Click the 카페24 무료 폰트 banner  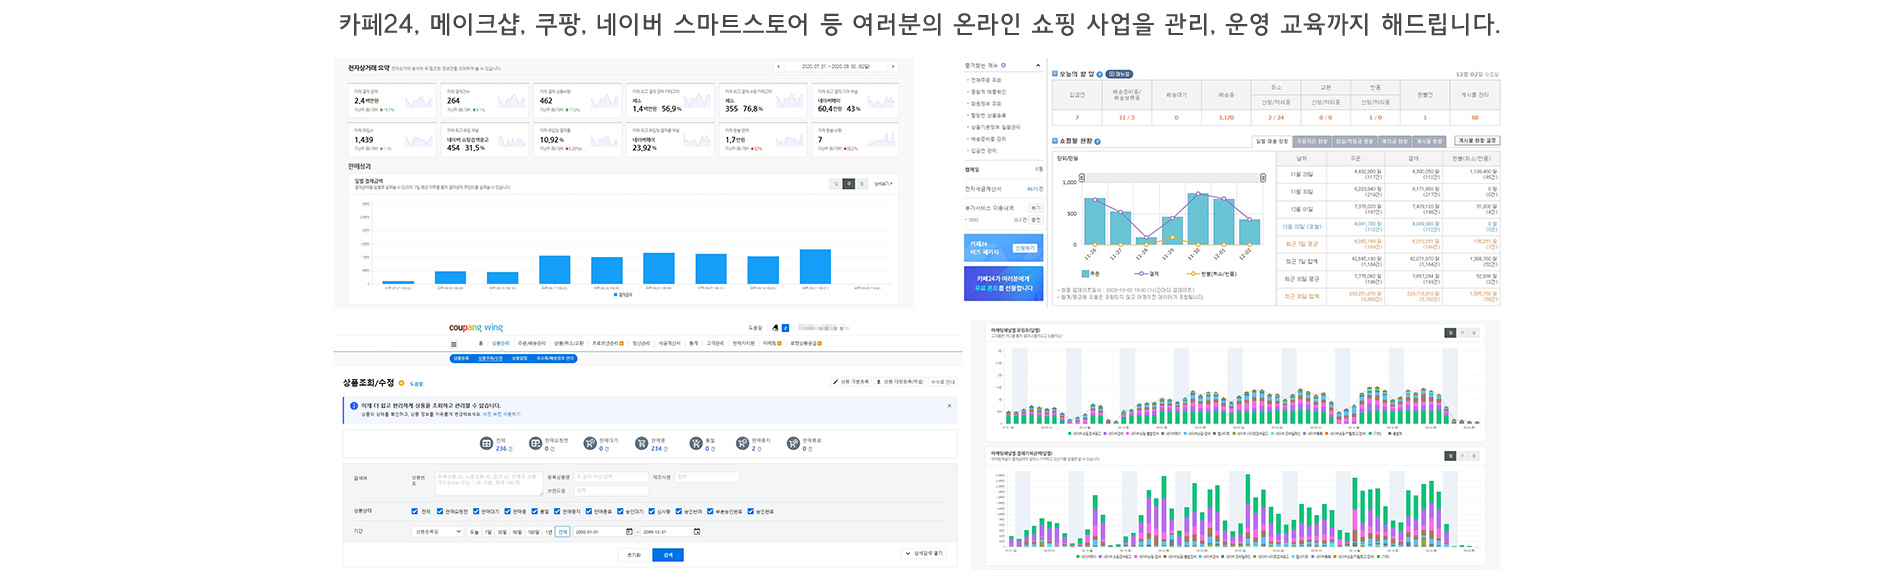pyautogui.click(x=1003, y=284)
